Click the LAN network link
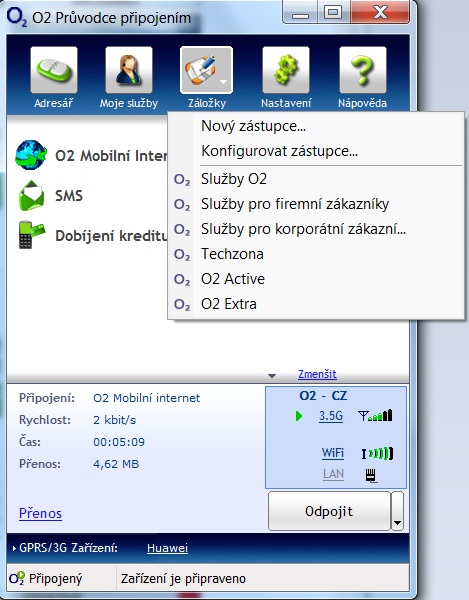The height and width of the screenshot is (600, 469). (333, 474)
